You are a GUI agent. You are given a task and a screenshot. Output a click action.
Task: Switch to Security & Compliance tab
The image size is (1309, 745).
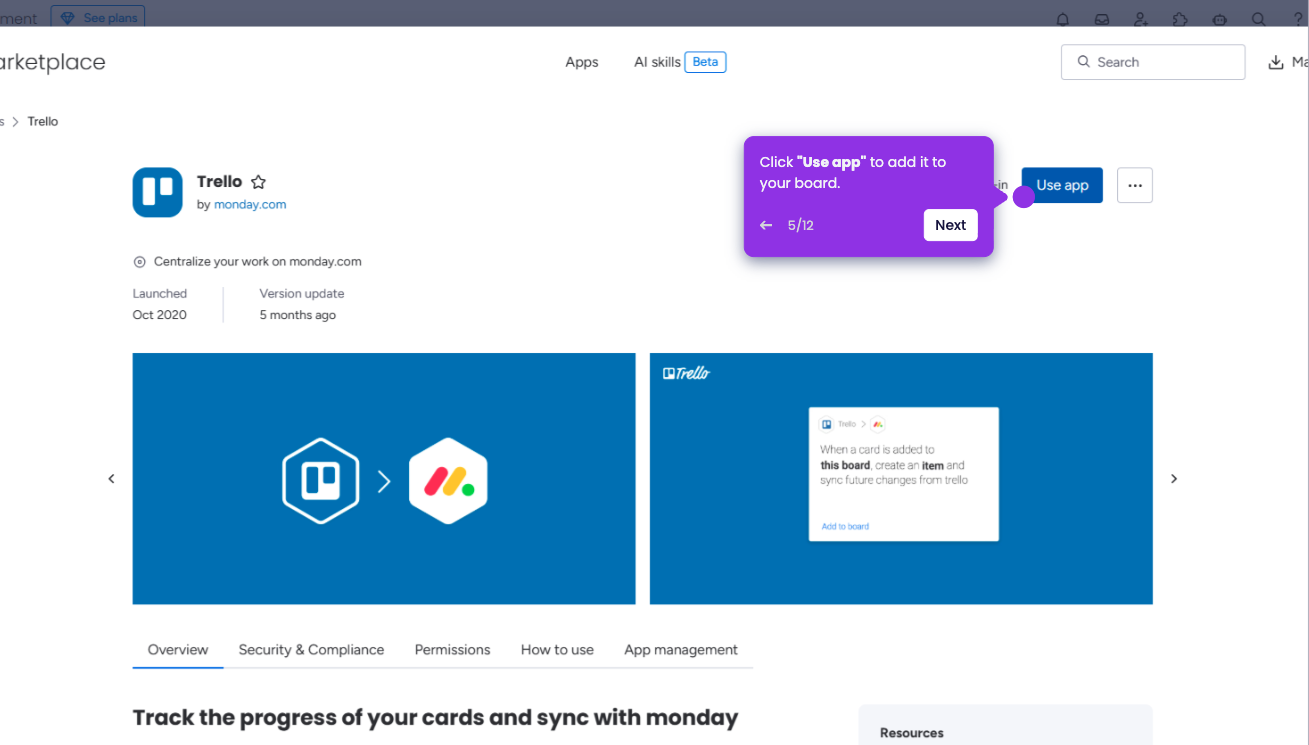311,650
